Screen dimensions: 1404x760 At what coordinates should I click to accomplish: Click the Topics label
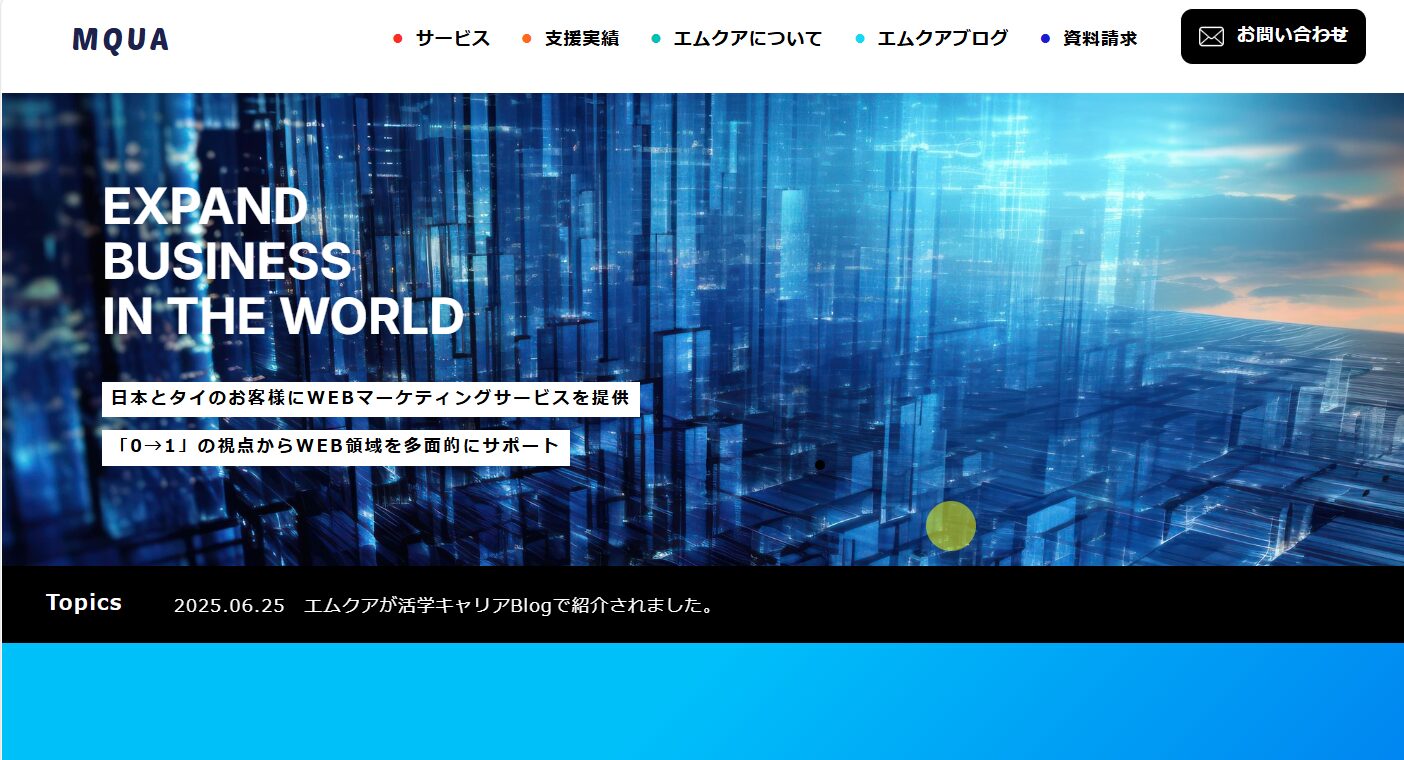click(x=84, y=603)
